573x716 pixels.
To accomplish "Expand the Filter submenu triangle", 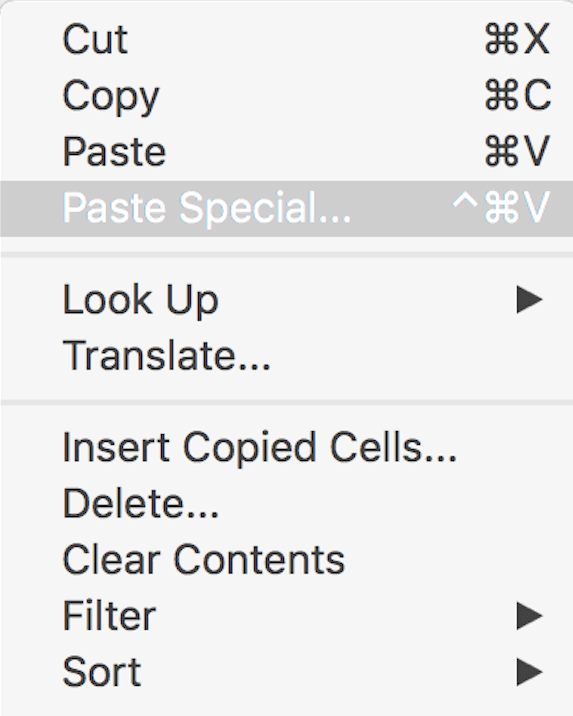I will click(x=529, y=616).
